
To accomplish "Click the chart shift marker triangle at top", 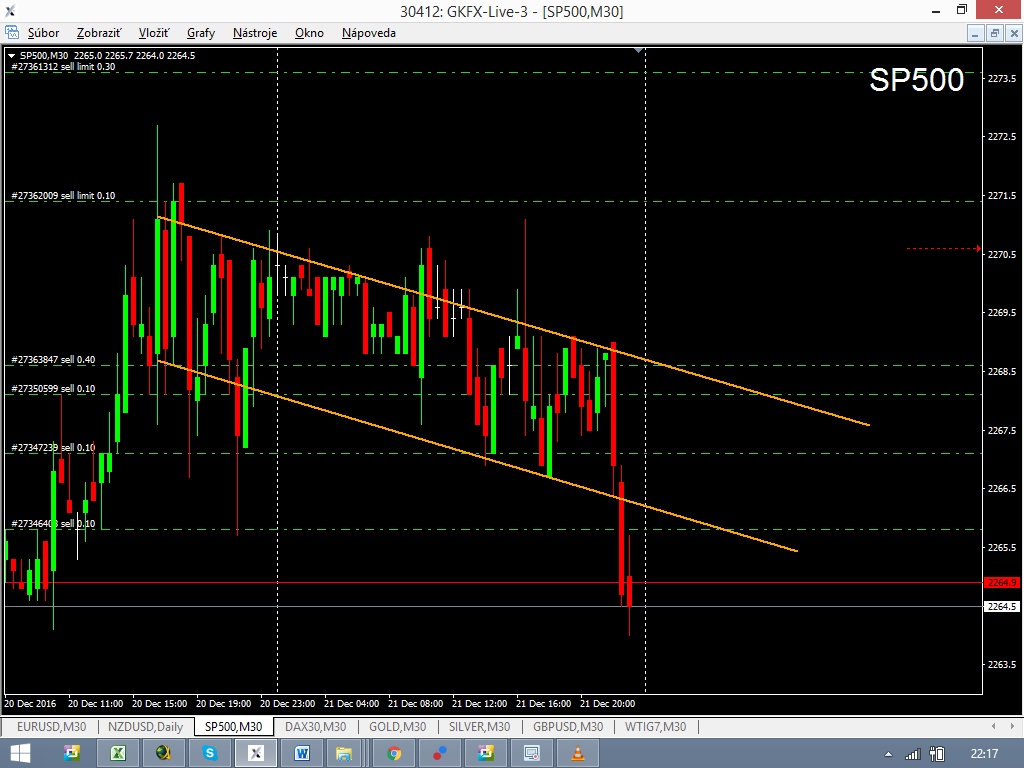I will (639, 50).
